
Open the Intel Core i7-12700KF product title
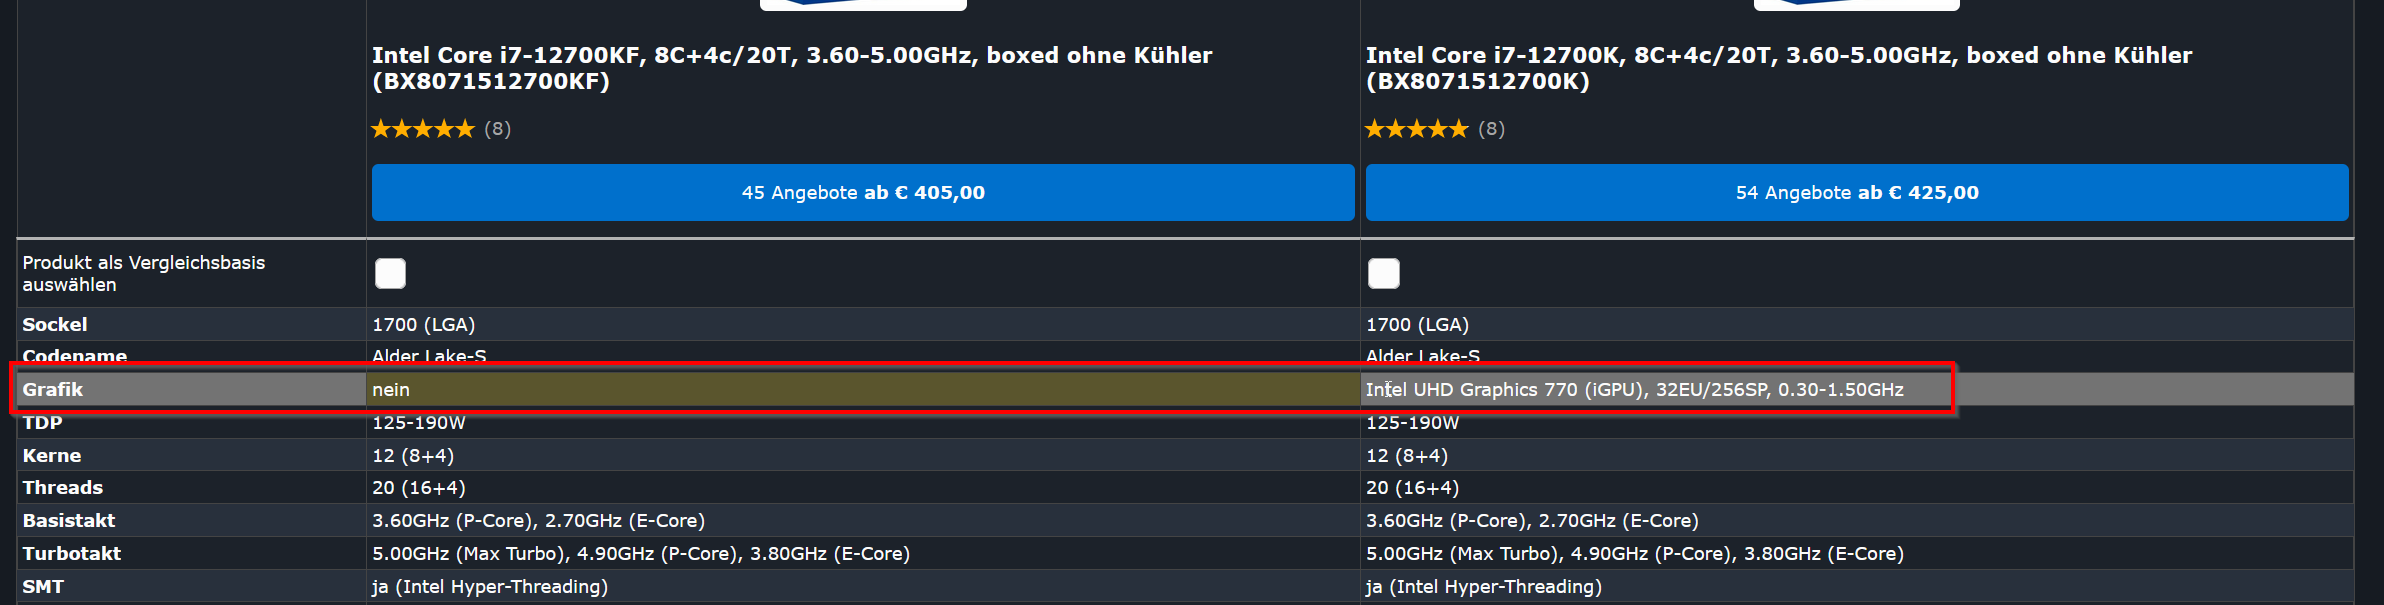point(792,68)
